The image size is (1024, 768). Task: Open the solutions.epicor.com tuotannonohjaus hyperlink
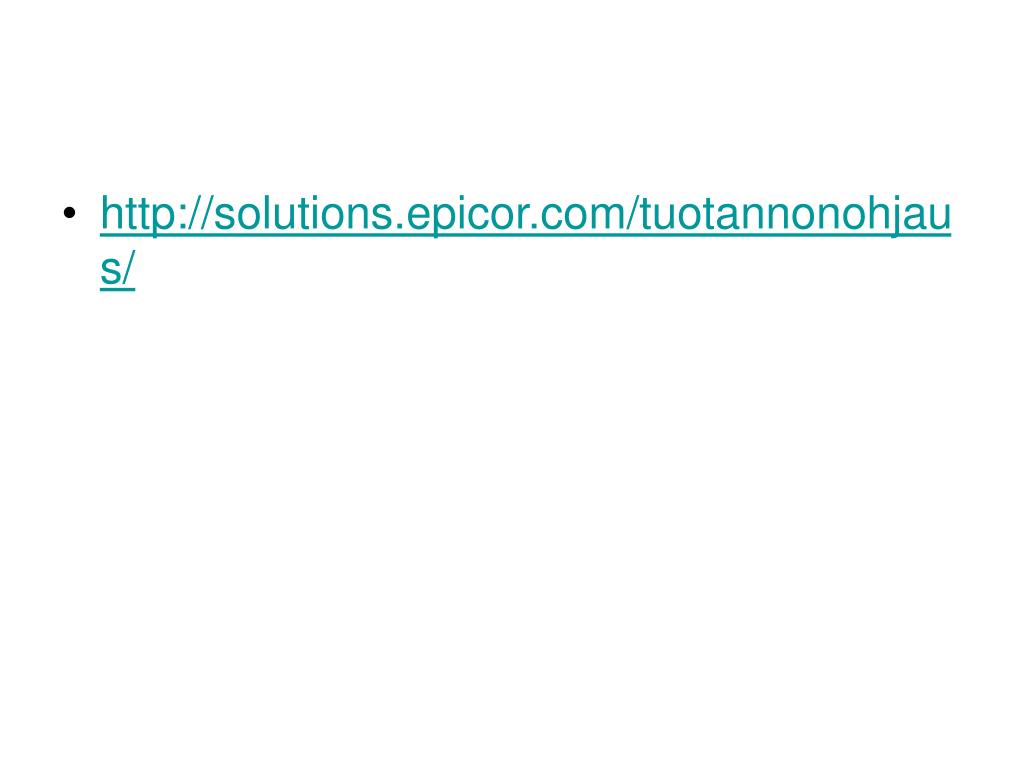click(x=525, y=214)
